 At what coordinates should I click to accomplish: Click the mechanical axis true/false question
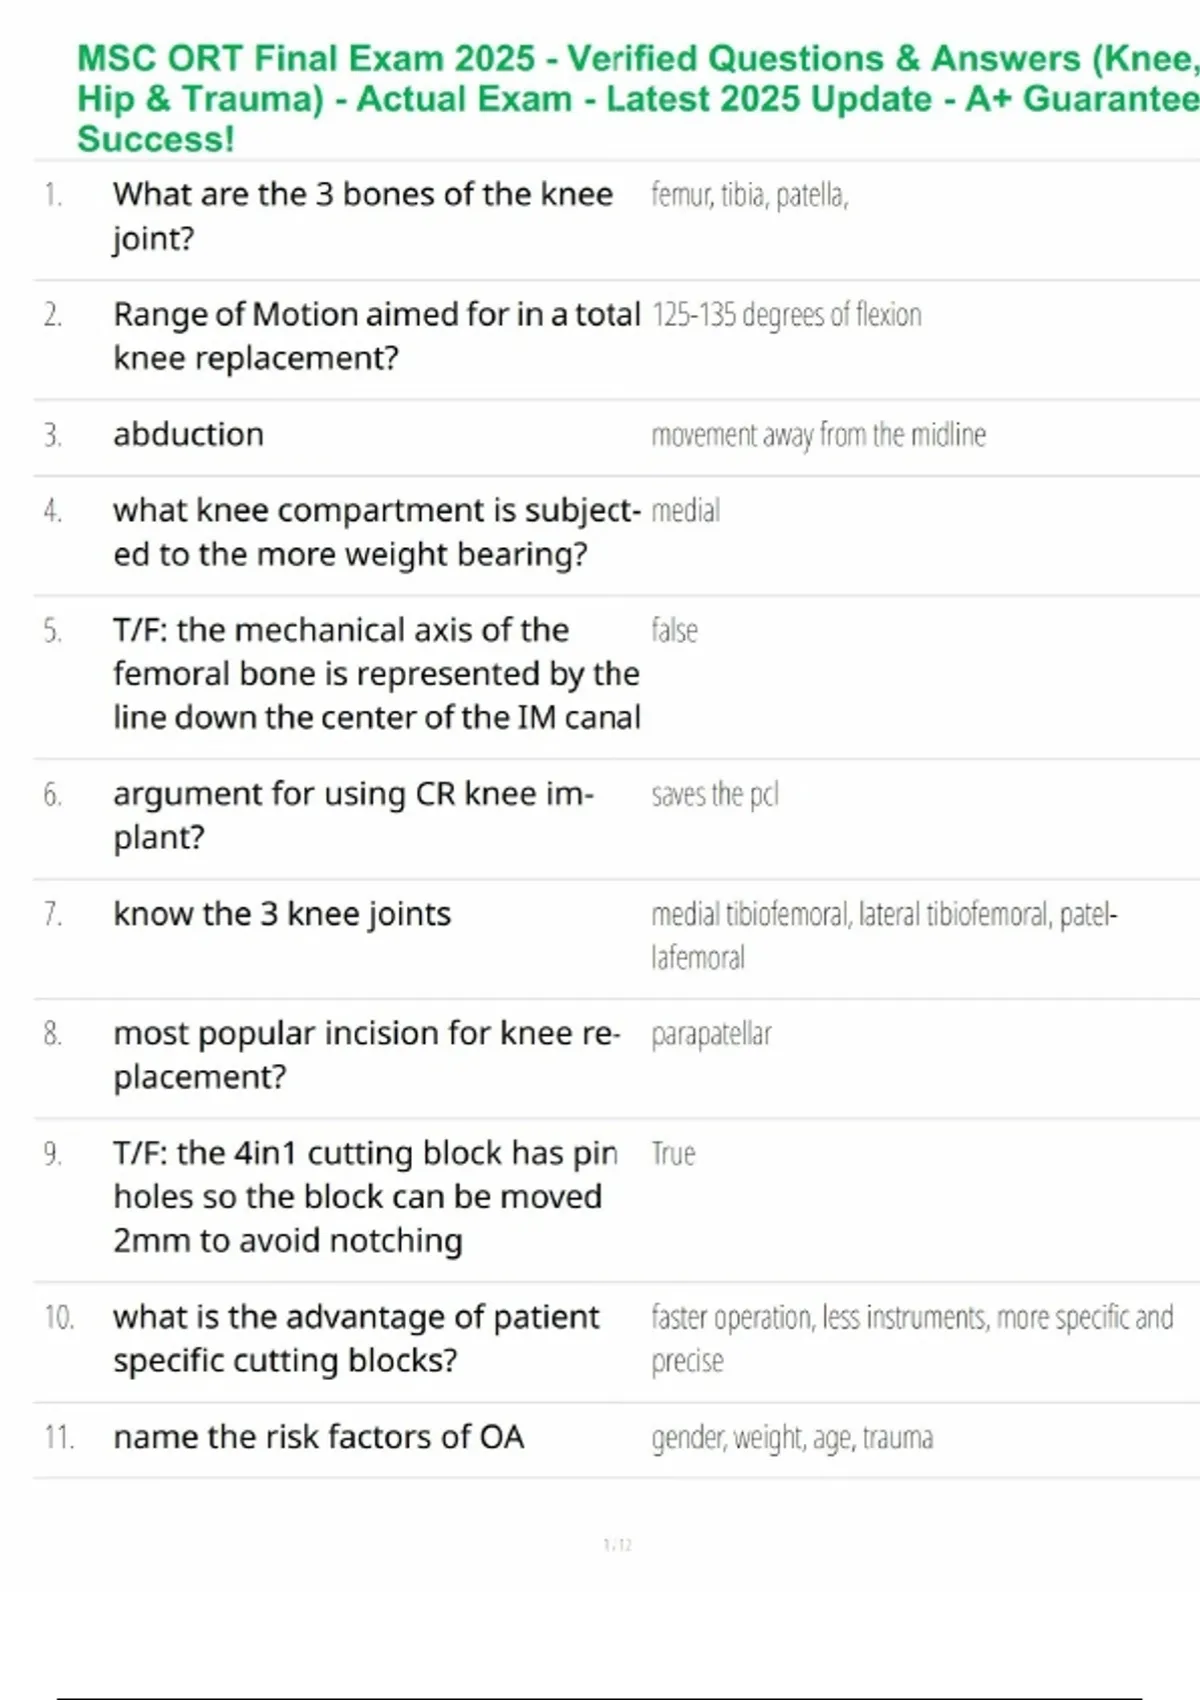coord(376,673)
